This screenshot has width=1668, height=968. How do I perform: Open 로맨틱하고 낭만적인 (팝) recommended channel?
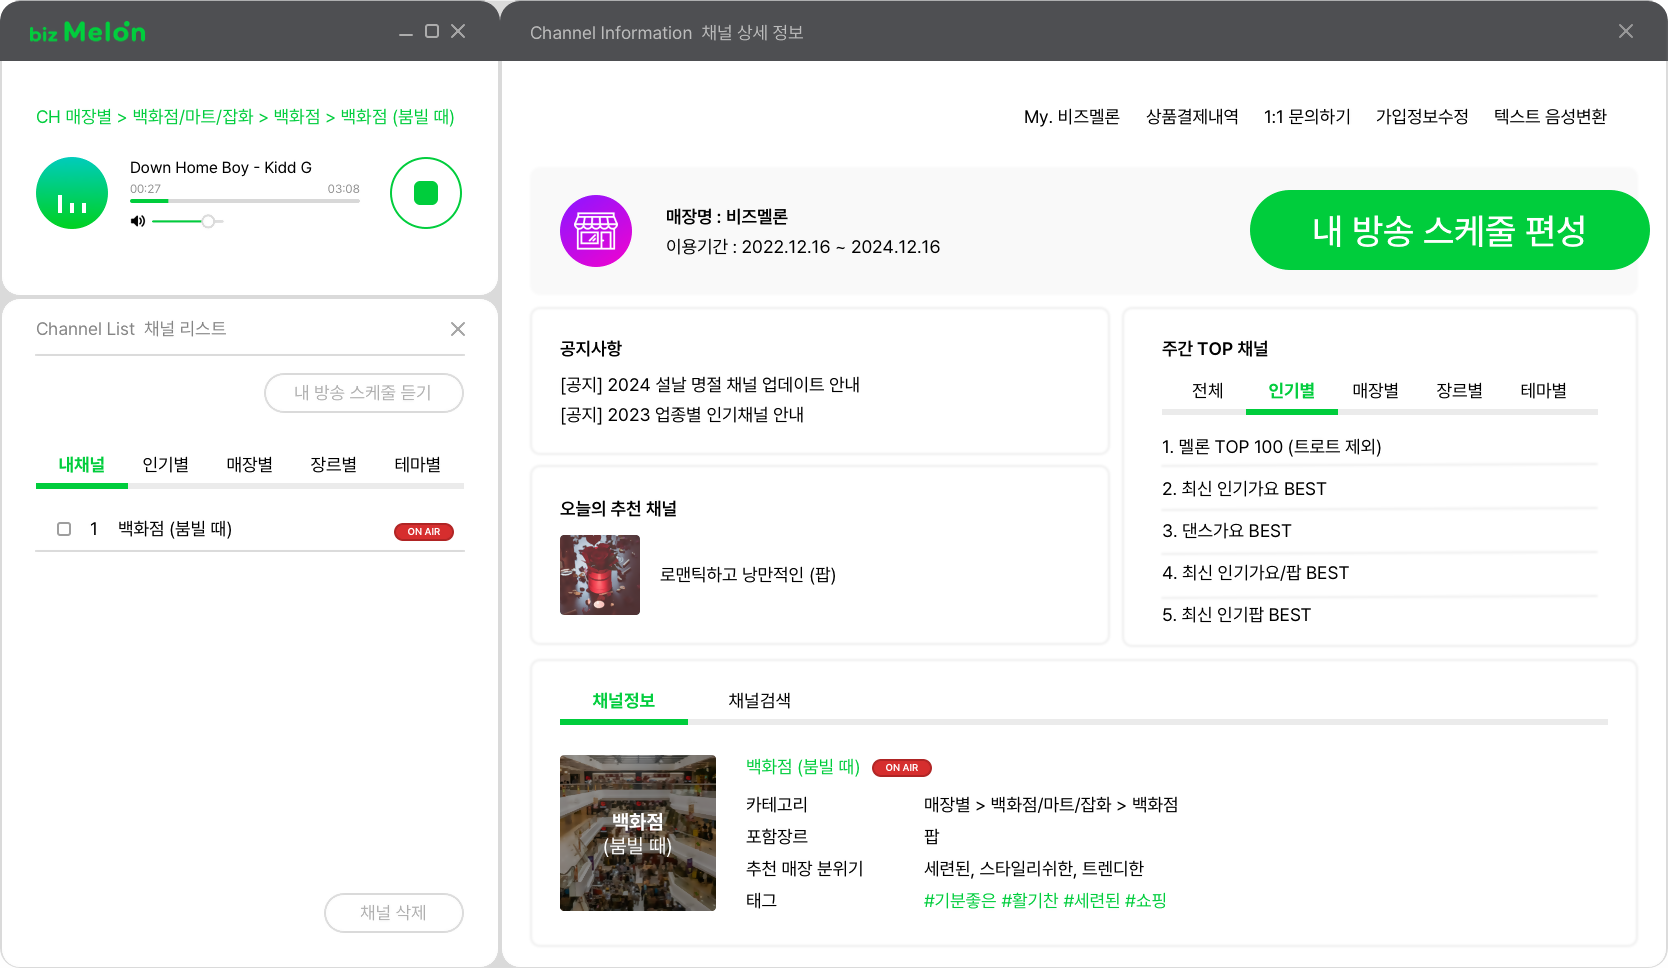coord(748,575)
